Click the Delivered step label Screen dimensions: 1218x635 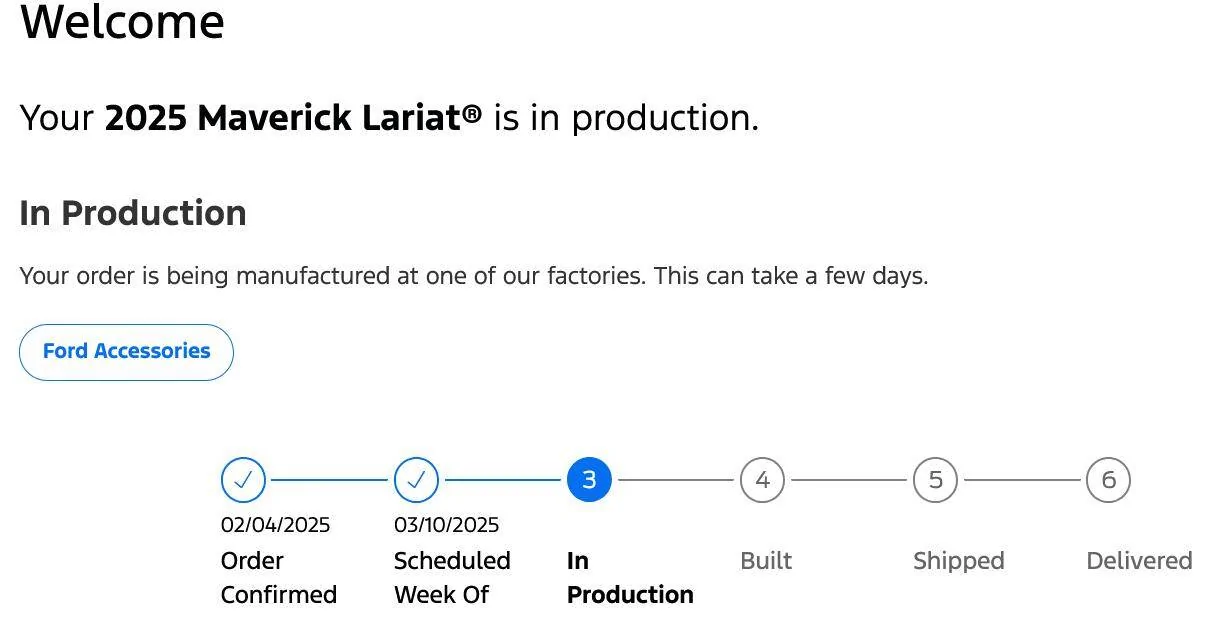[1139, 561]
